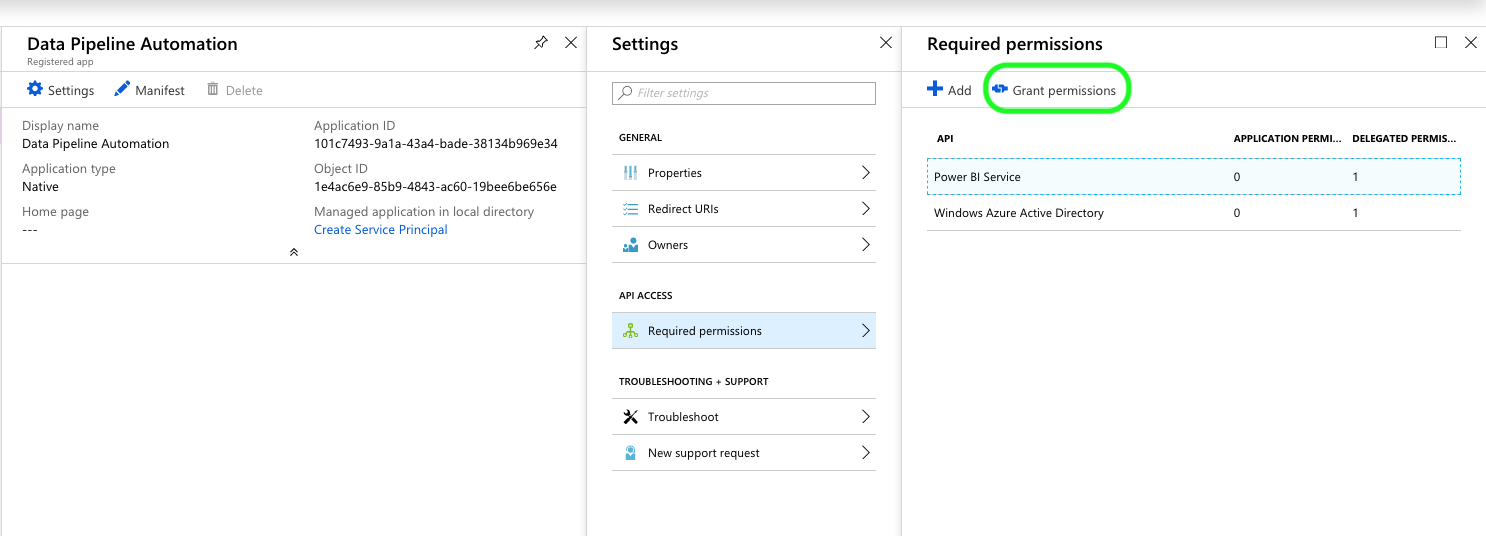1486x536 pixels.
Task: Close the Settings blade
Action: pos(885,43)
